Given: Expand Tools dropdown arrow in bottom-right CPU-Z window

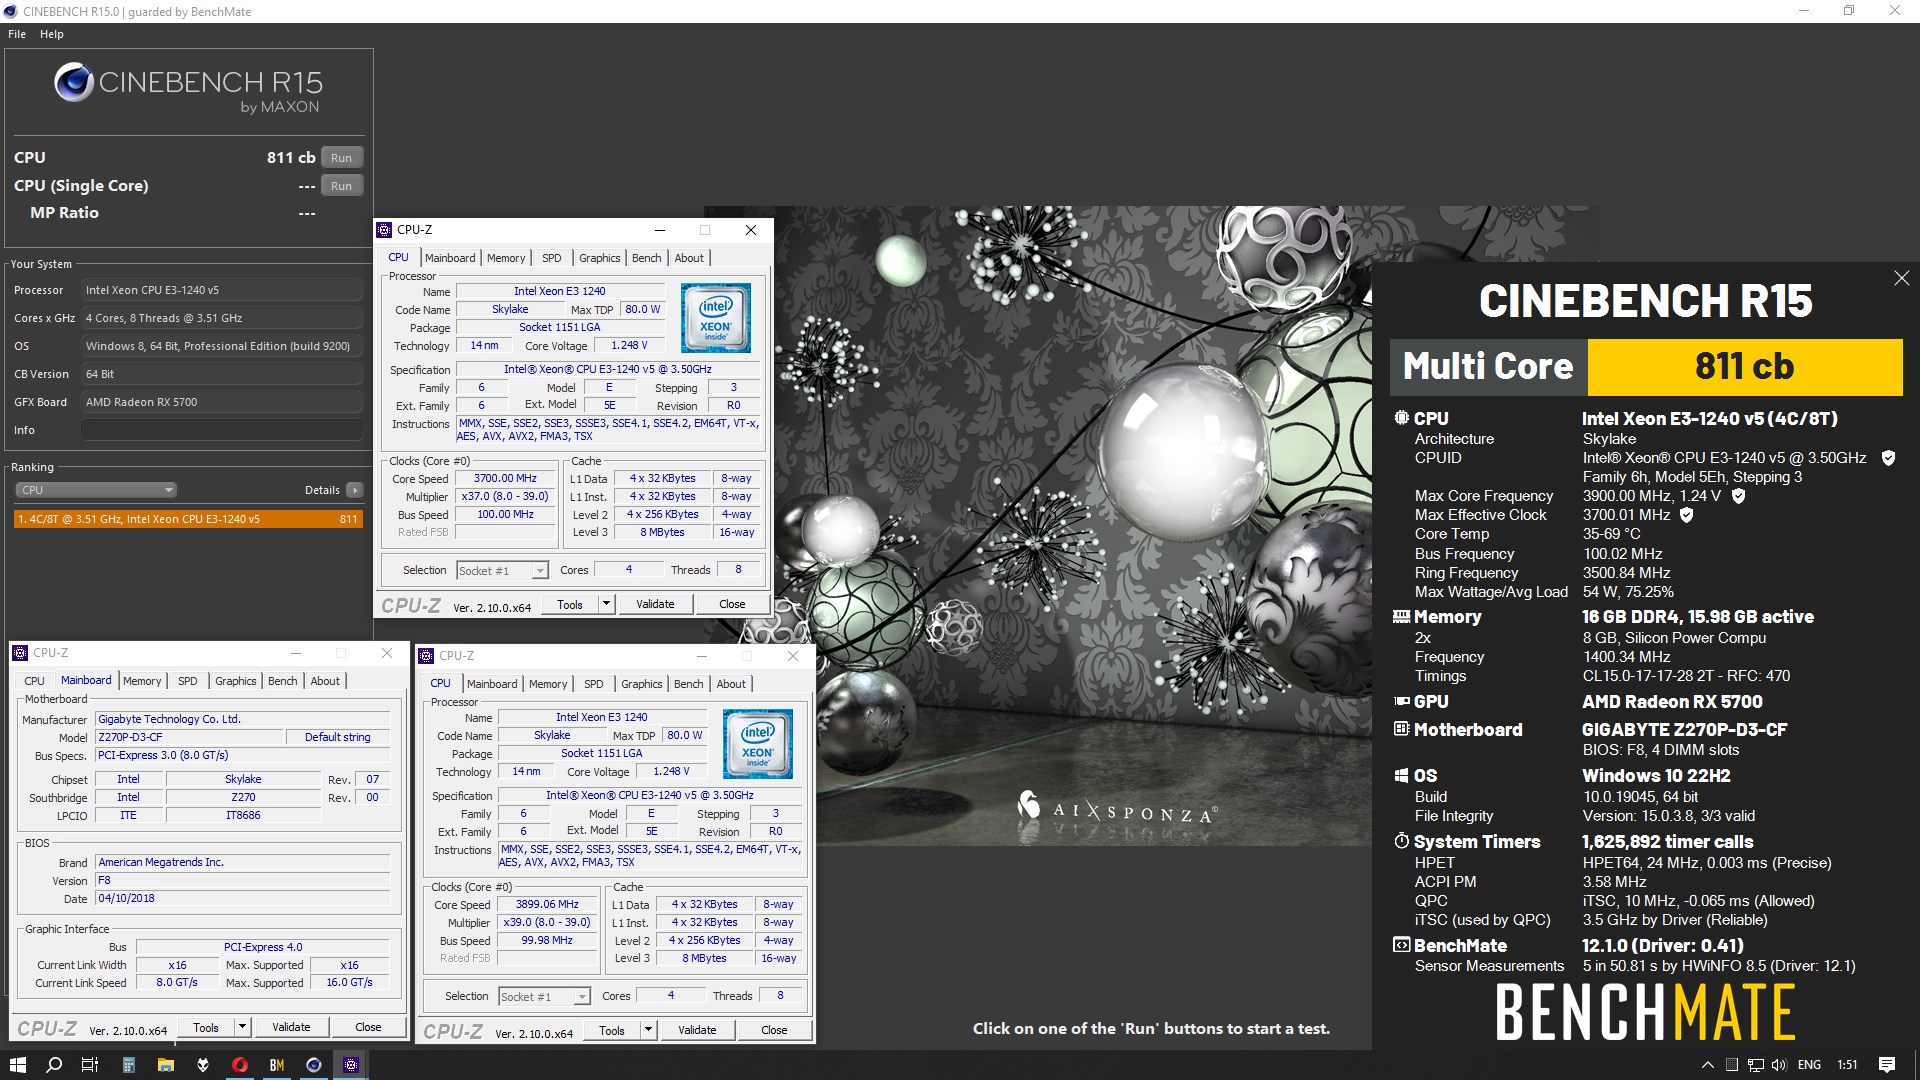Looking at the screenshot, I should click(647, 1030).
